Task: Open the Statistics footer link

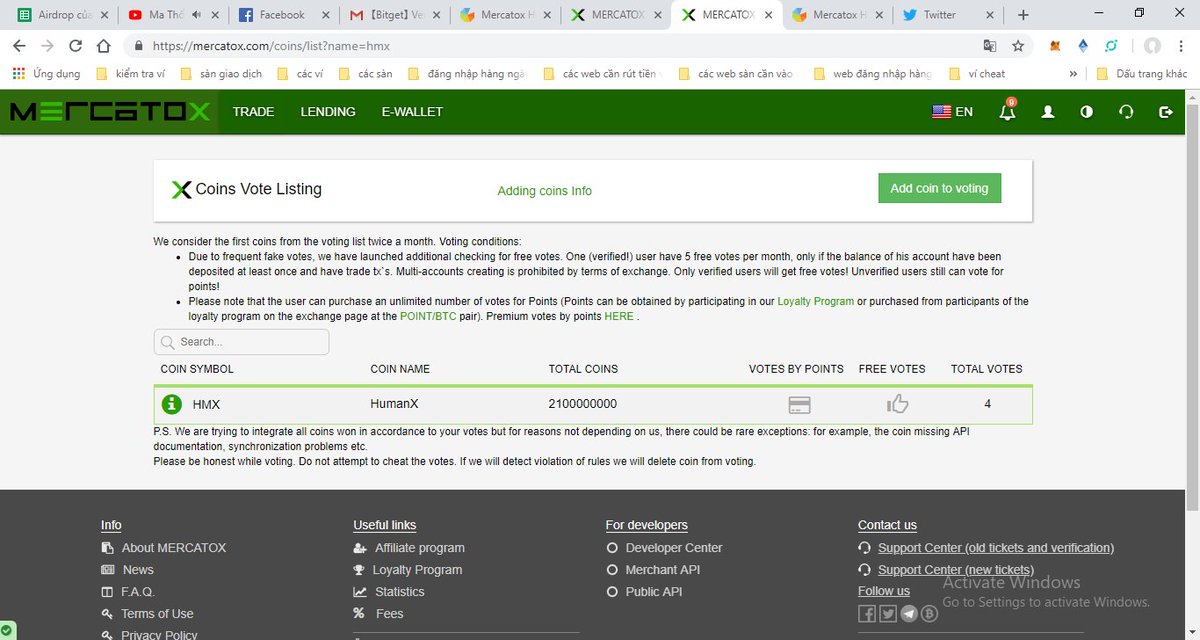Action: (x=400, y=592)
